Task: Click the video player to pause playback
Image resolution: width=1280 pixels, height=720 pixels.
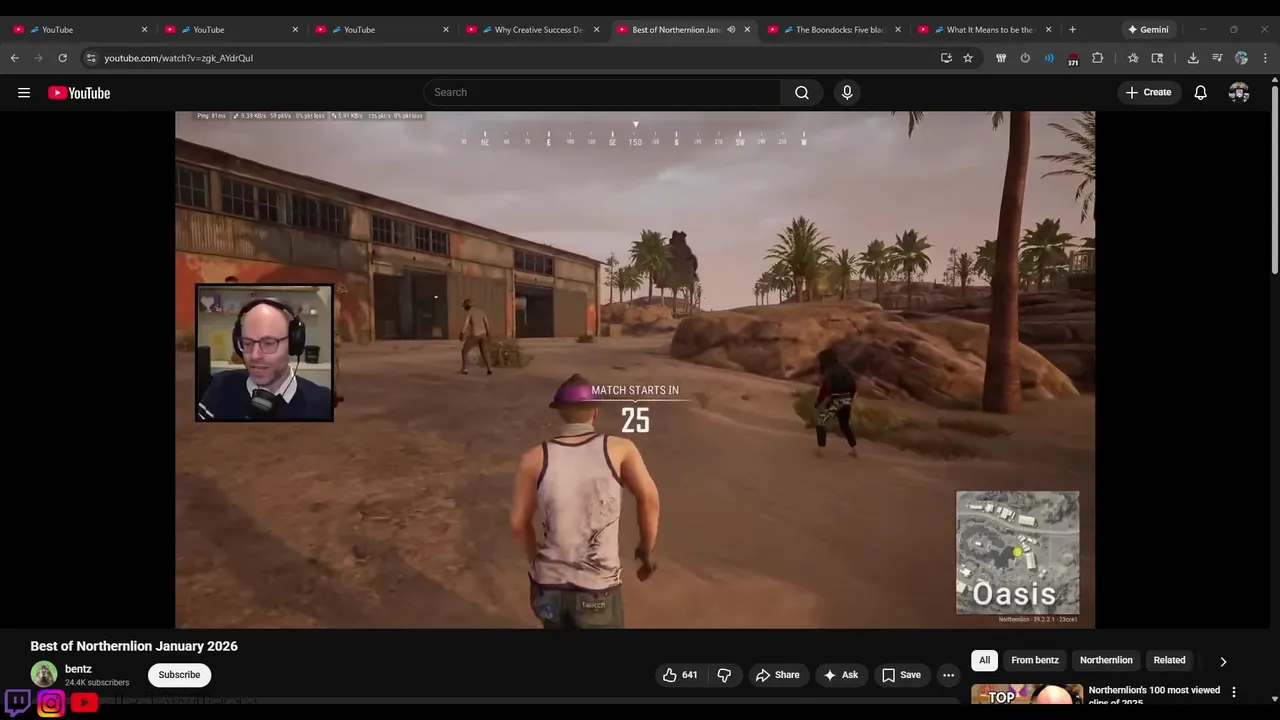Action: pos(635,369)
